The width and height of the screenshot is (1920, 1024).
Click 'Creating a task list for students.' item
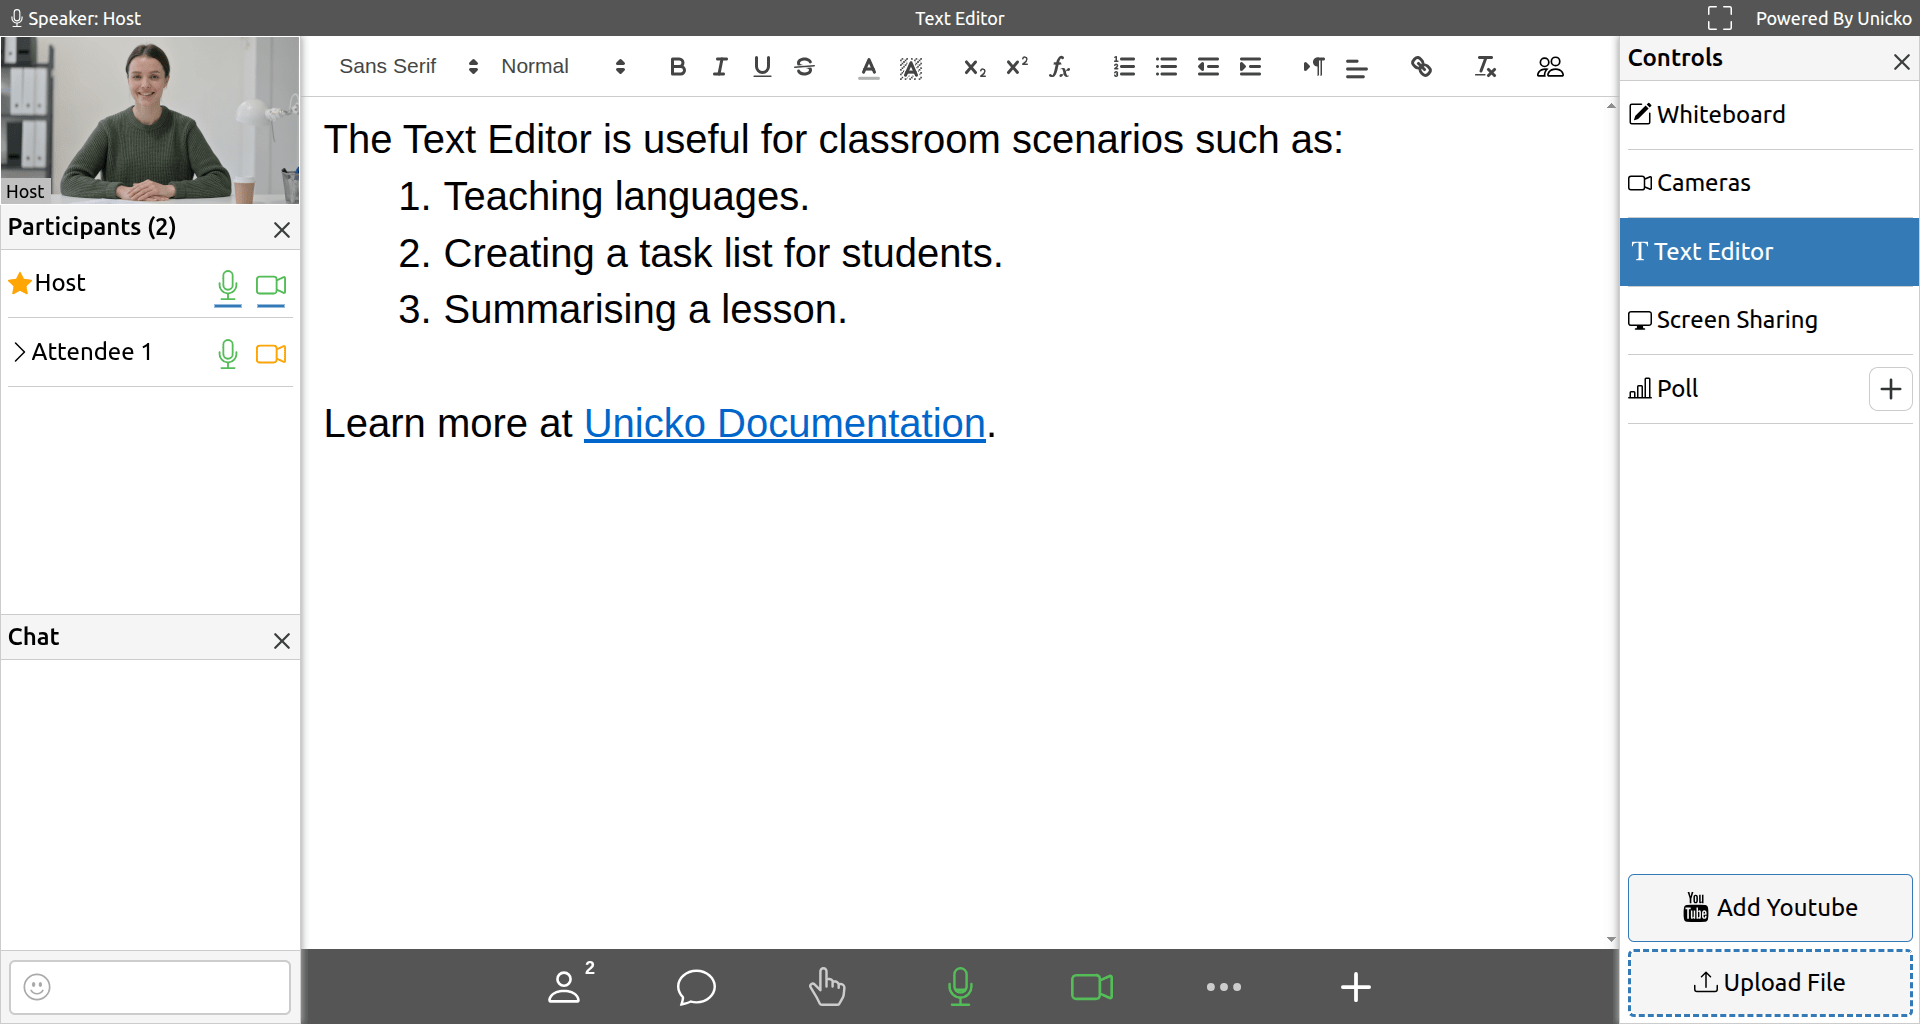pos(722,254)
